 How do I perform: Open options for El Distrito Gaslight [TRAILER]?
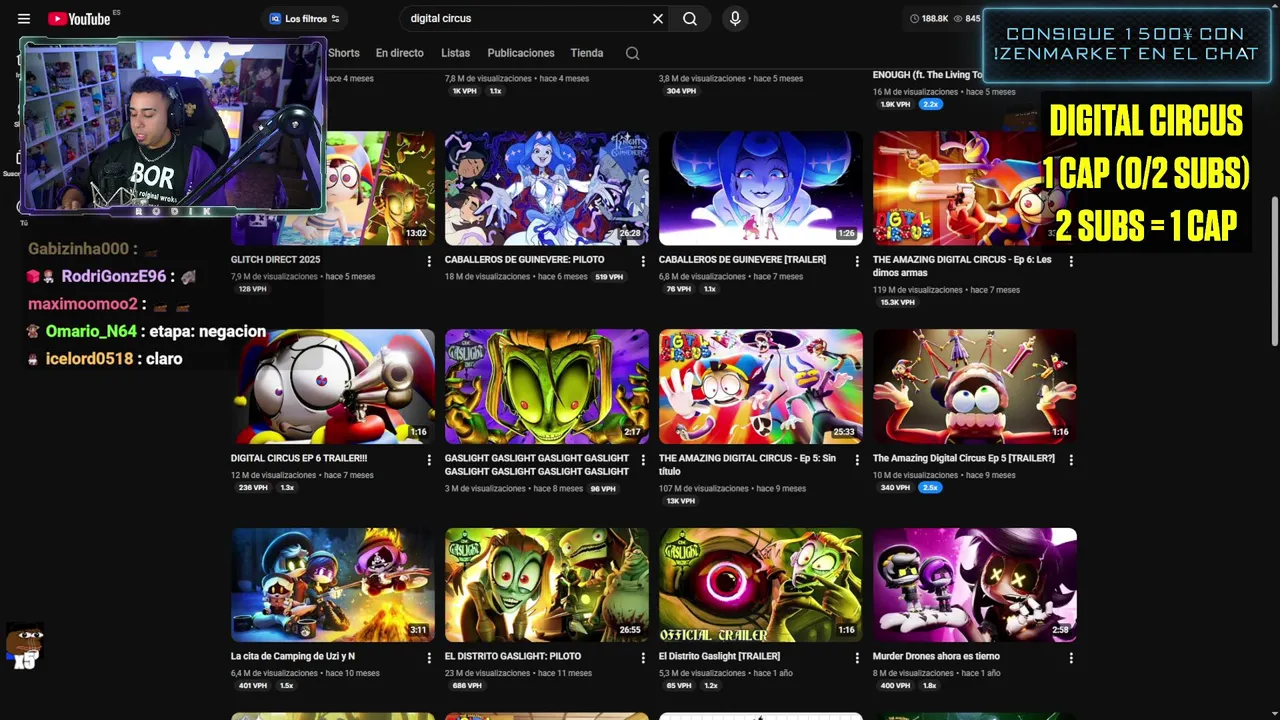(x=857, y=658)
